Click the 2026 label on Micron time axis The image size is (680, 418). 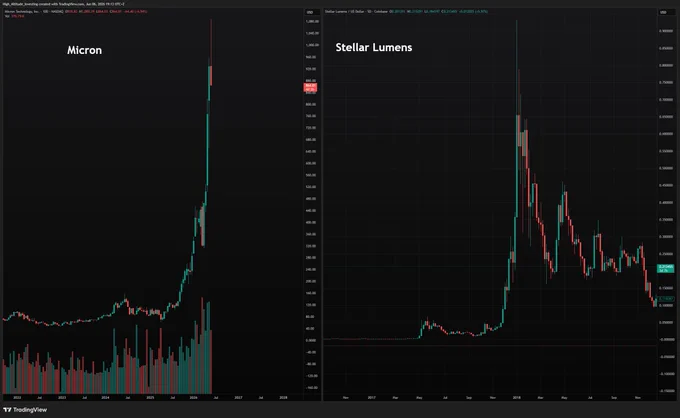[193, 397]
